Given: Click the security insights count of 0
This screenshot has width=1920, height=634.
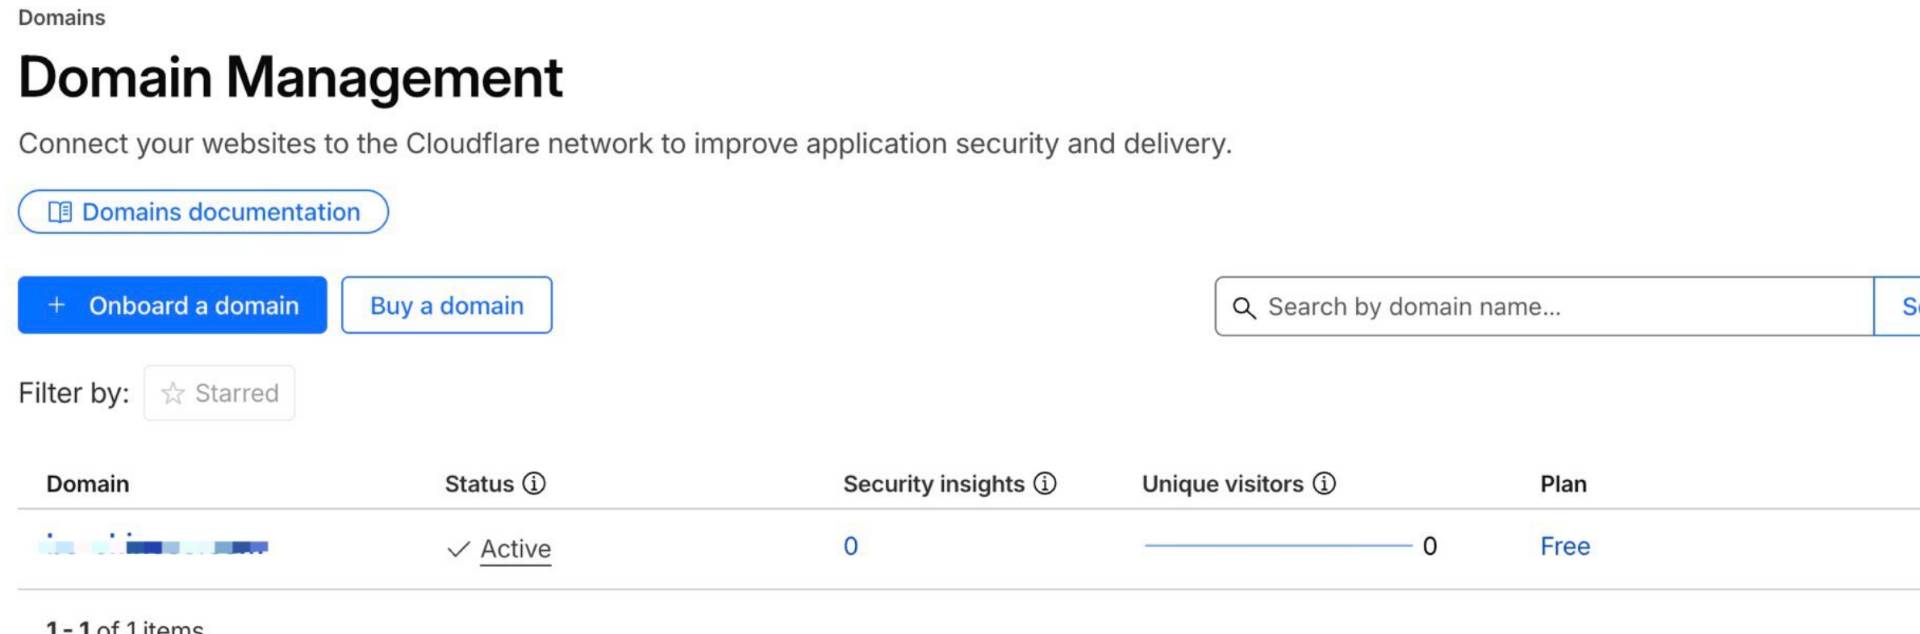Looking at the screenshot, I should 850,546.
